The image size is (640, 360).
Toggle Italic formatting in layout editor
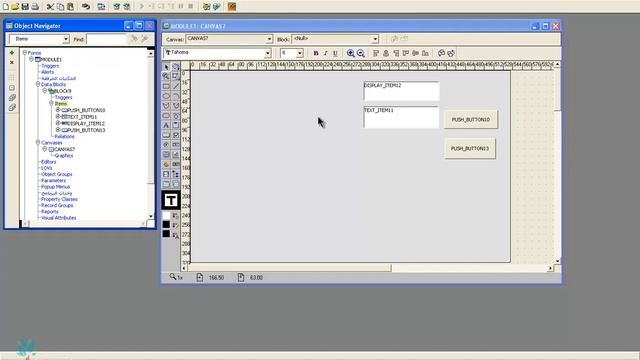325,53
